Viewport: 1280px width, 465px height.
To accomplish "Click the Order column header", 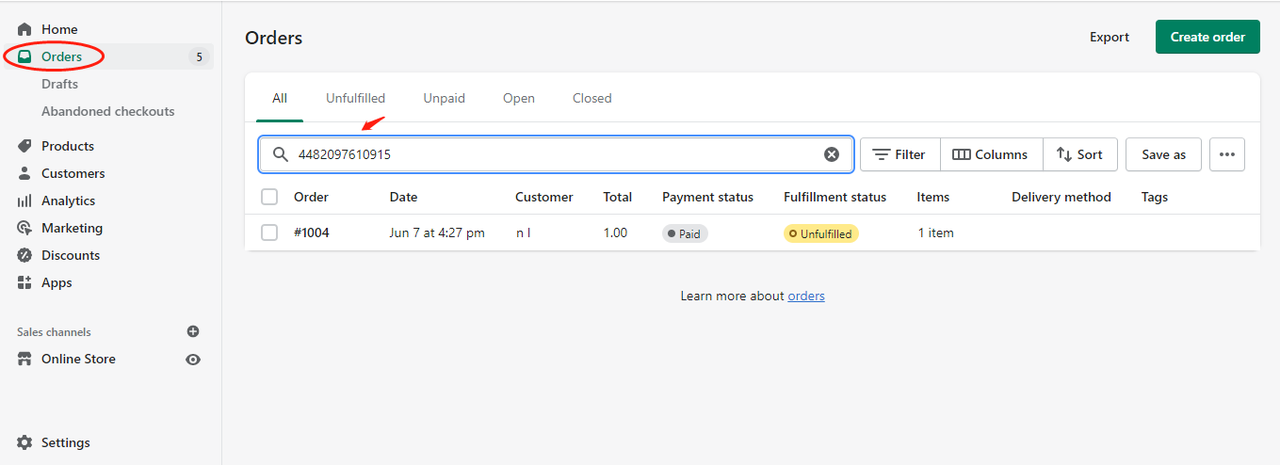I will 311,197.
